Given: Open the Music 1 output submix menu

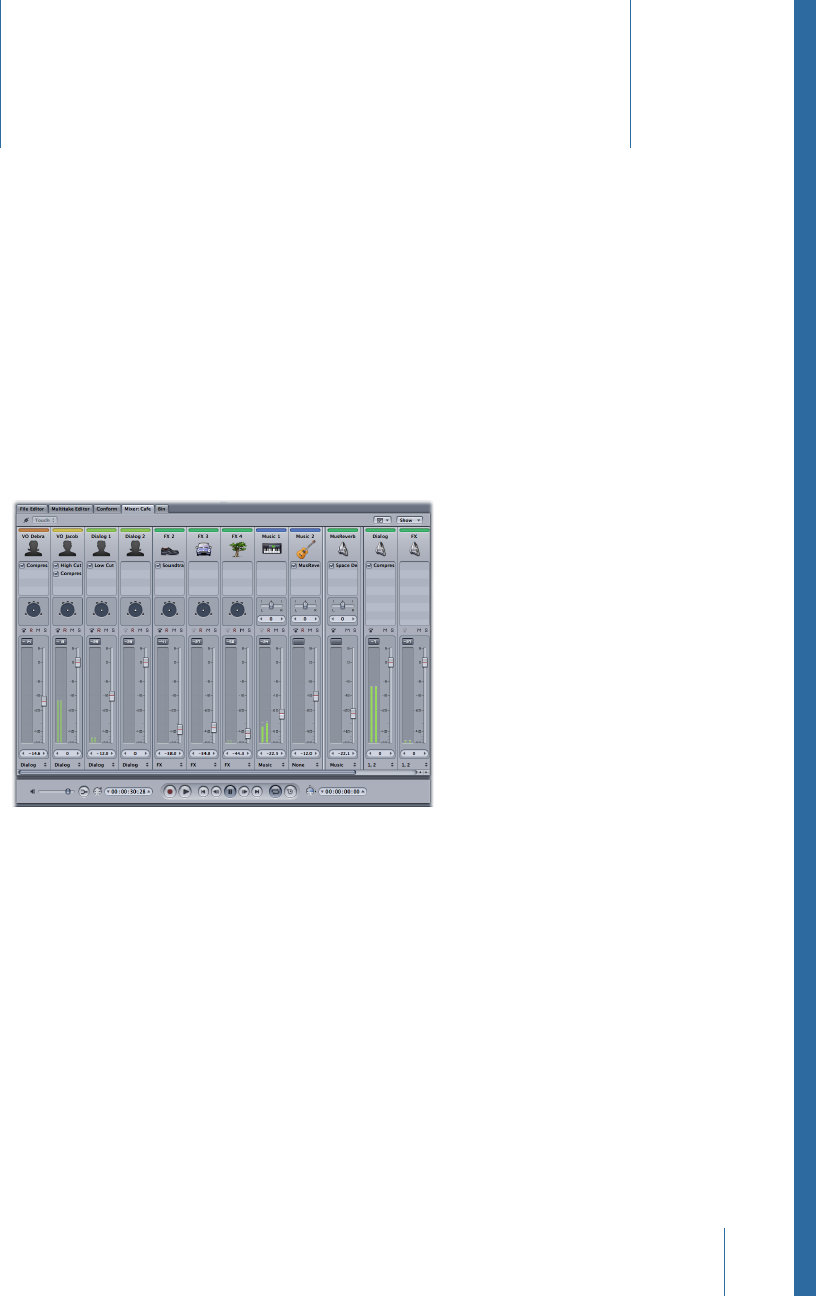Looking at the screenshot, I should 272,764.
